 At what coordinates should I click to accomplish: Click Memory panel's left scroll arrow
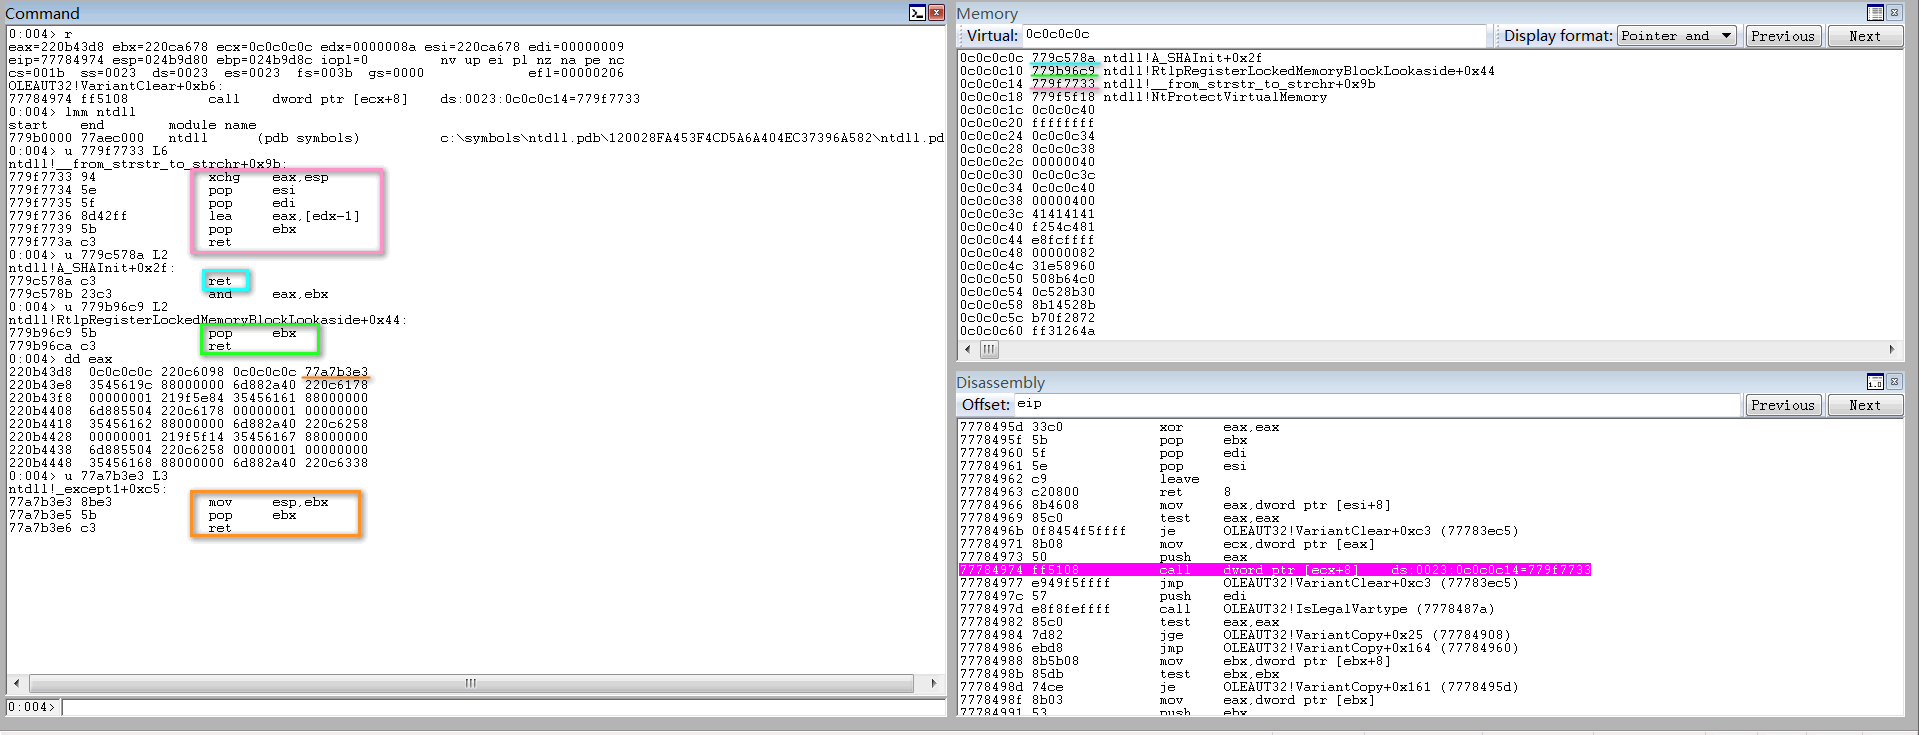click(967, 349)
